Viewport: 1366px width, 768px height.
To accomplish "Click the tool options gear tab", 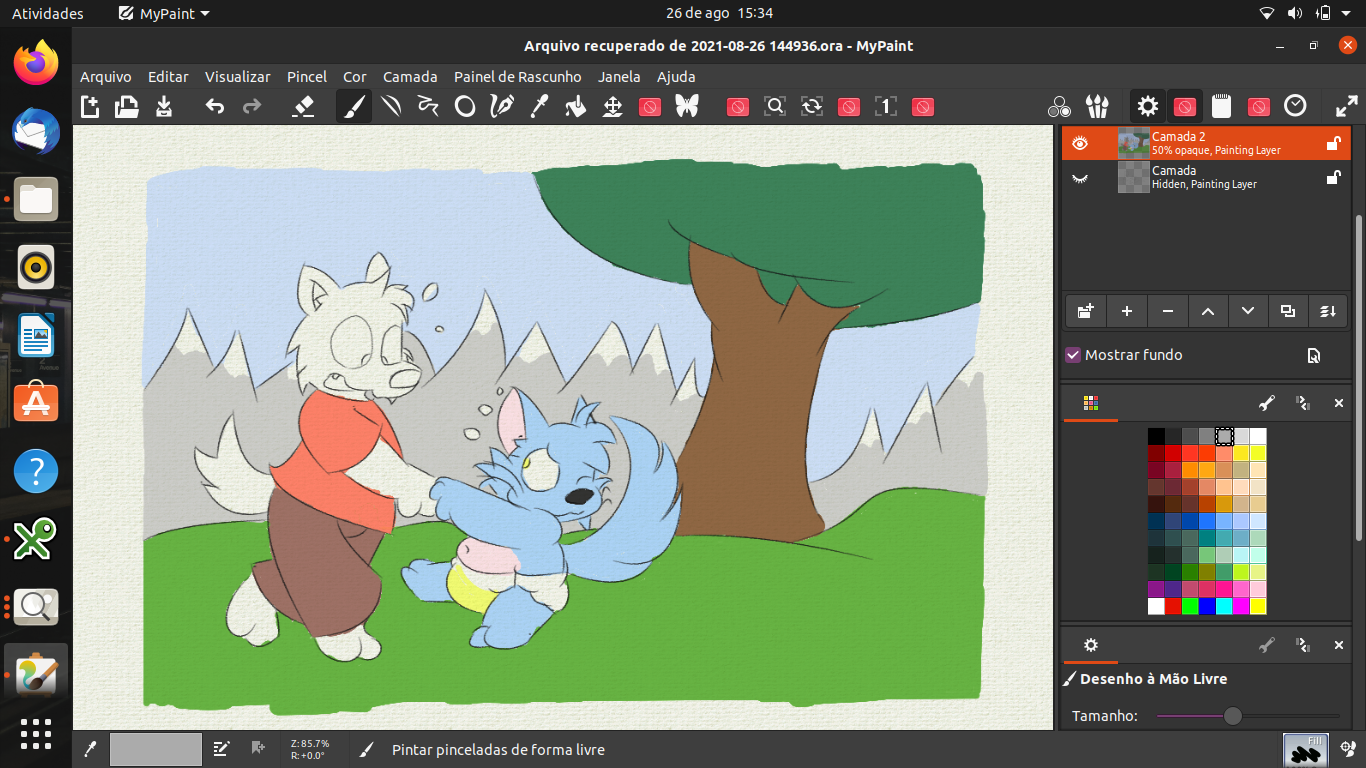I will click(x=1091, y=645).
